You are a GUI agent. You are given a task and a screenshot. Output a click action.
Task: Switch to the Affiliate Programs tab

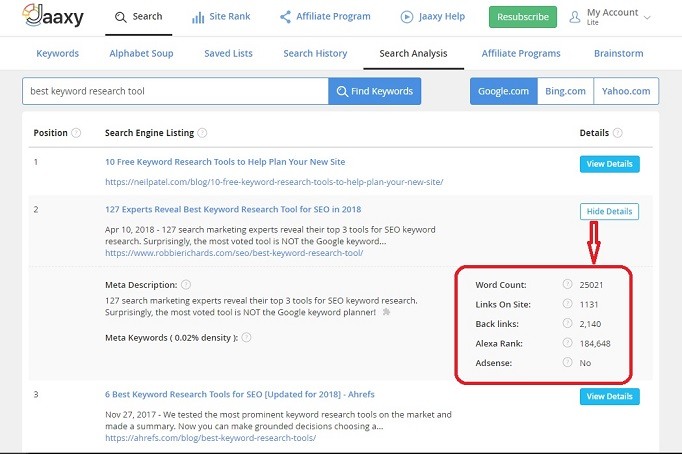(521, 53)
